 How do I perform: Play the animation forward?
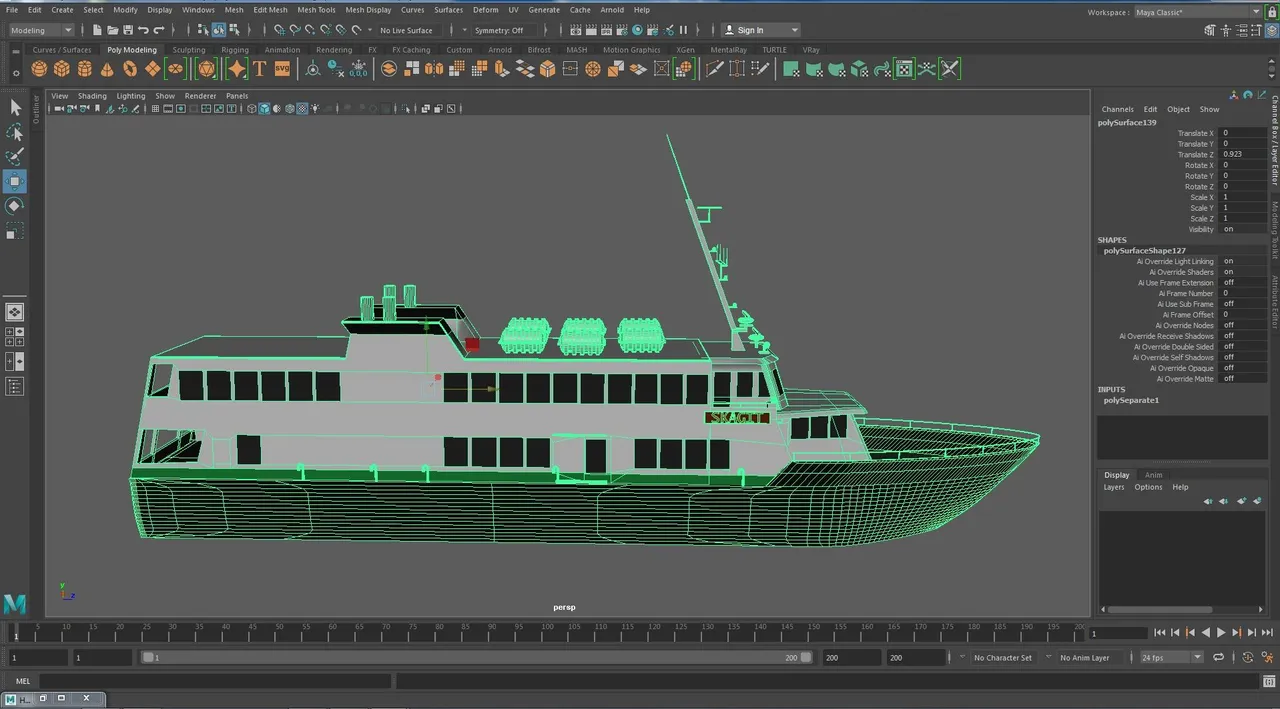[1220, 632]
